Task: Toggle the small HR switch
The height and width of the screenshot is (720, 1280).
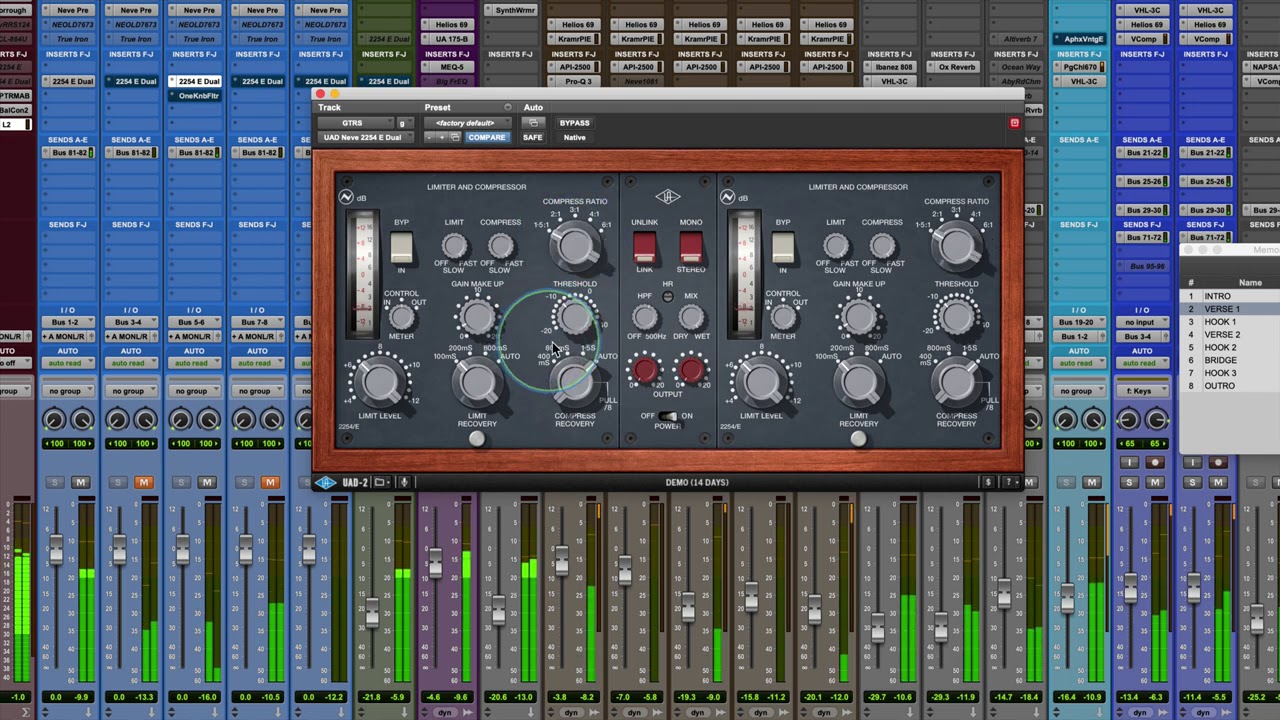Action: tap(668, 297)
